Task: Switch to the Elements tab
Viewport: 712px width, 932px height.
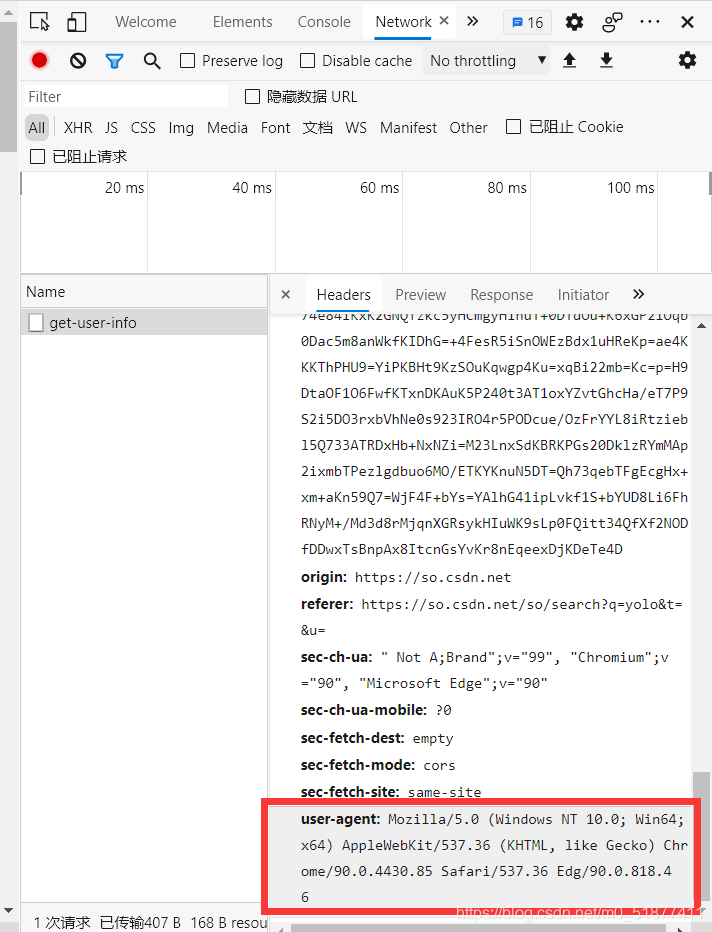Action: 242,22
